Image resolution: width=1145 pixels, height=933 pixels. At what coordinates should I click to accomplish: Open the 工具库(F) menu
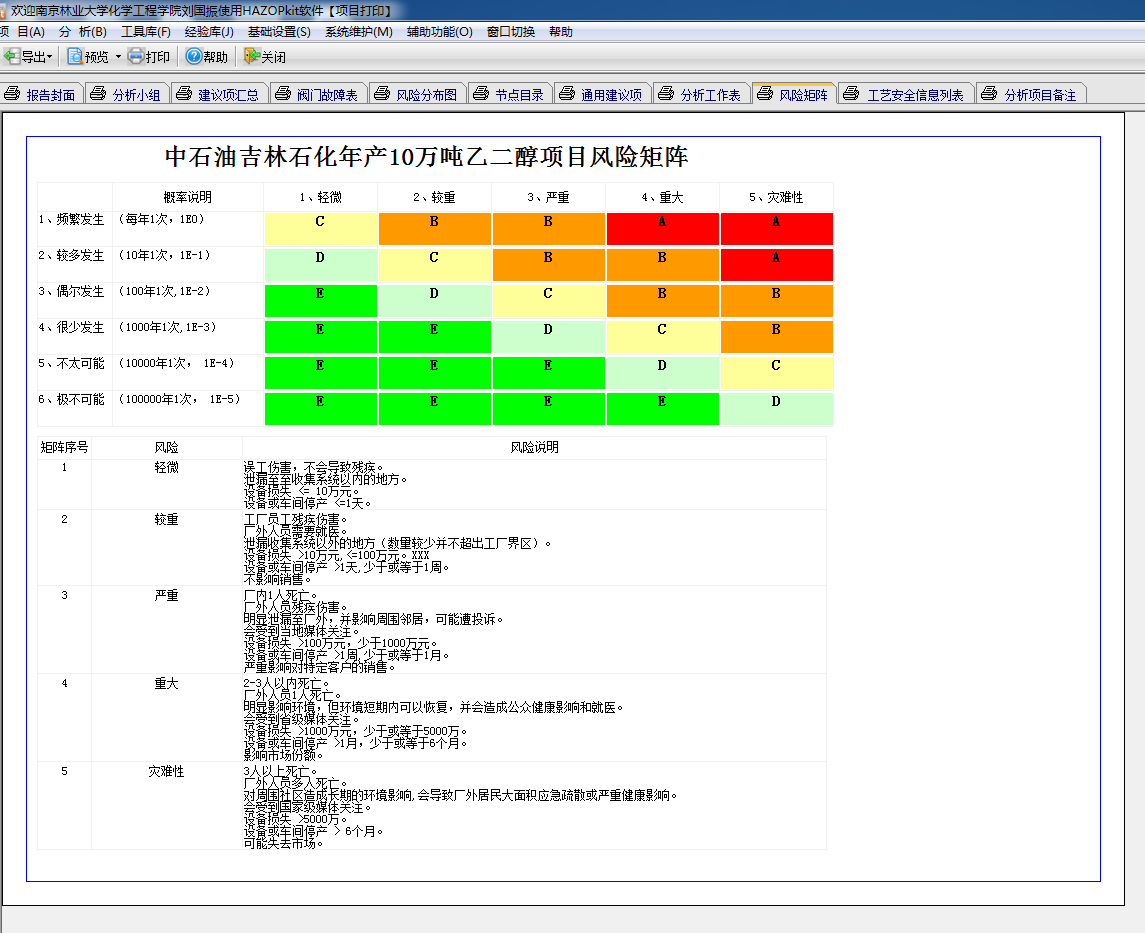pos(145,31)
